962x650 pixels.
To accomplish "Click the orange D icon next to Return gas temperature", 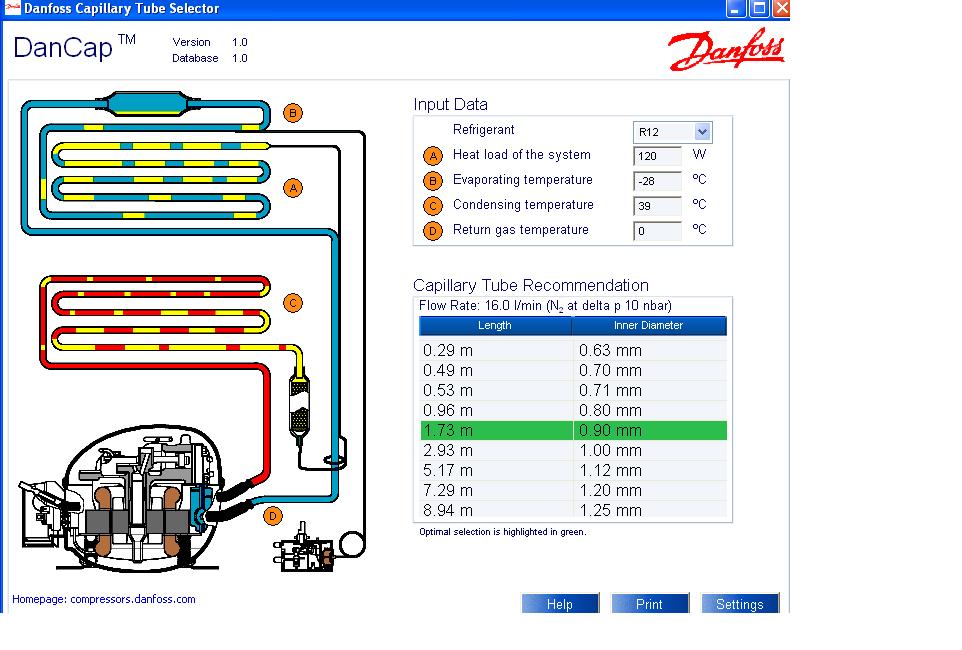I will (x=433, y=231).
